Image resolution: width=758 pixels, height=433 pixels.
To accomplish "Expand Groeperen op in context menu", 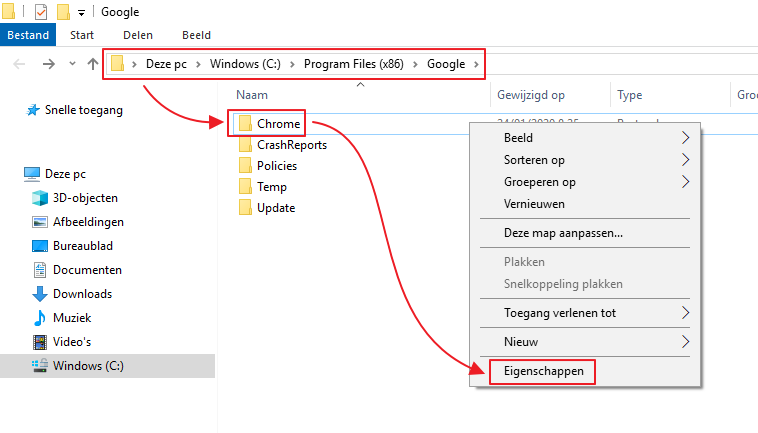I will pyautogui.click(x=585, y=182).
